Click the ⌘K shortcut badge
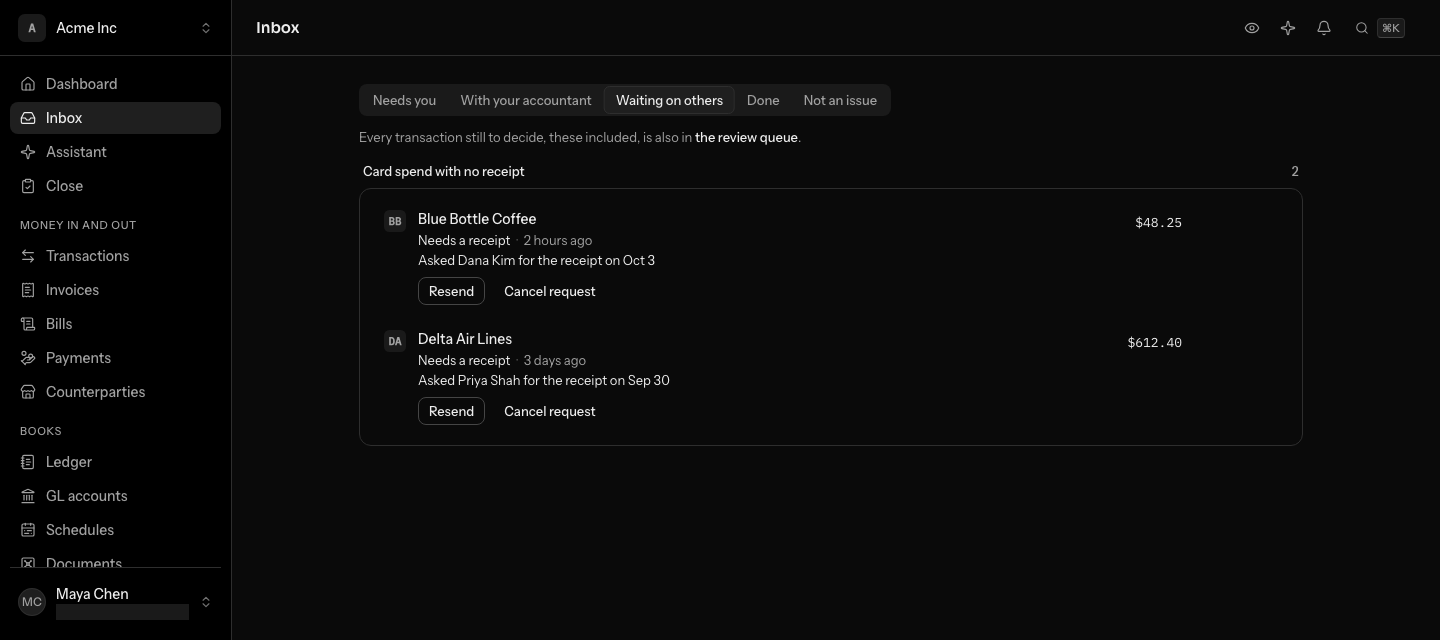 click(1391, 28)
